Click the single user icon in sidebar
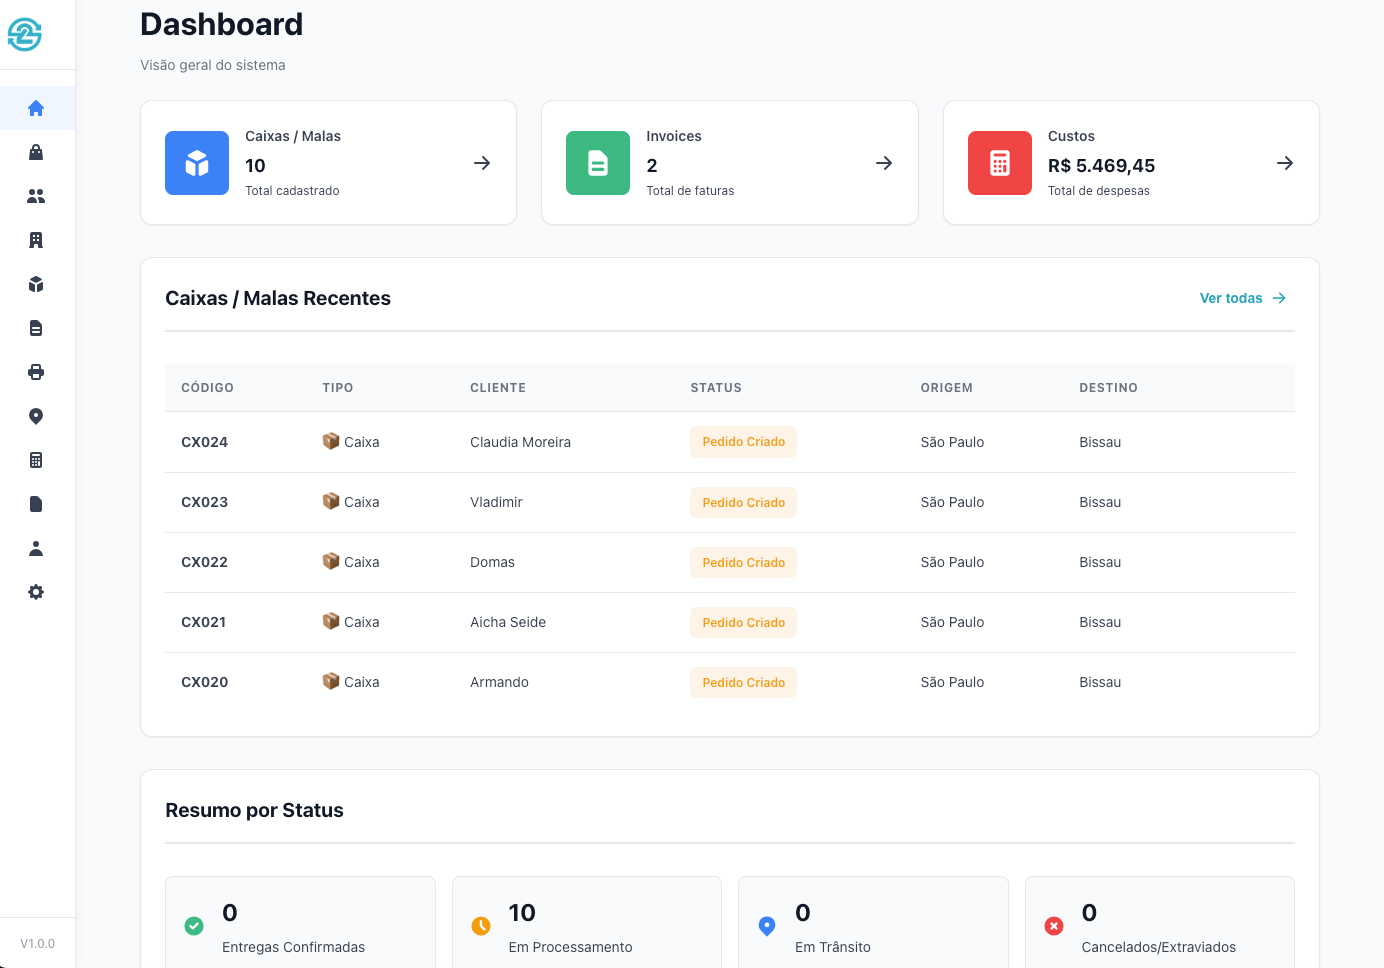 [36, 548]
